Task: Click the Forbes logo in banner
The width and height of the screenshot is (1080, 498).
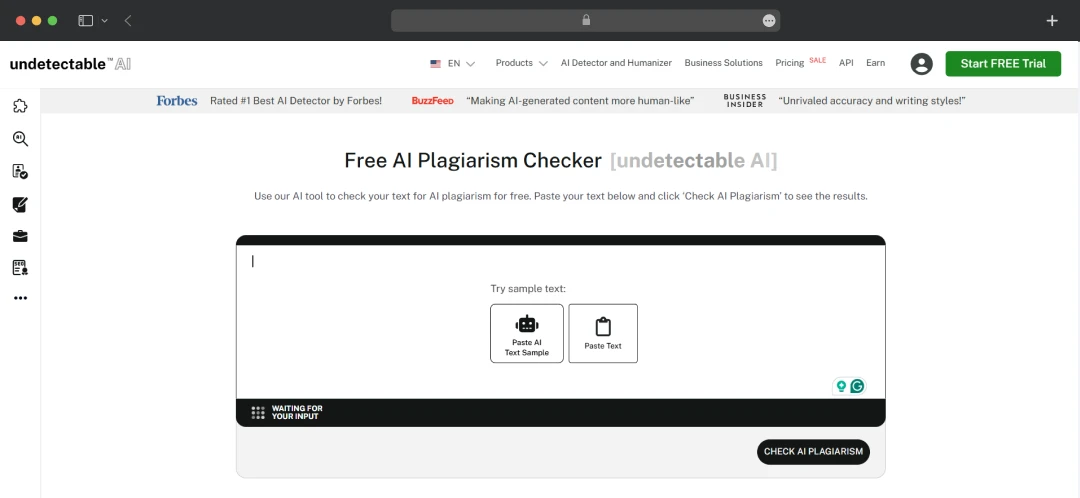Action: tap(176, 101)
